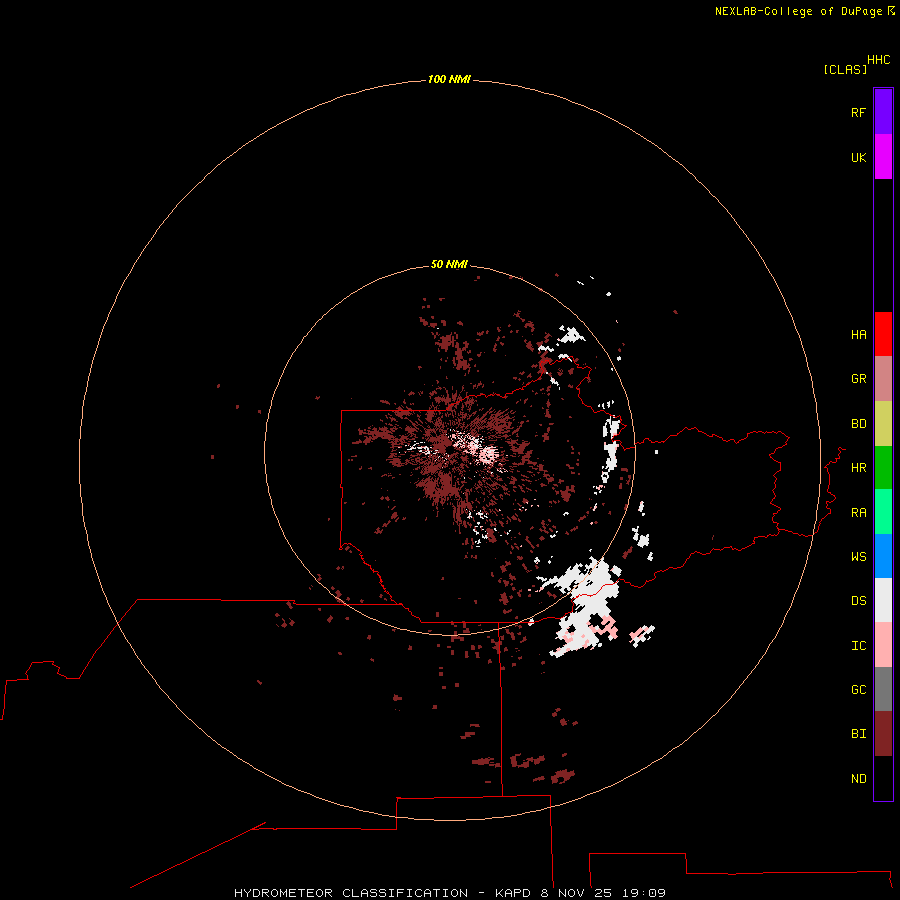Click the WS blue legend swatch
Viewport: 900px width, 900px height.
click(883, 556)
